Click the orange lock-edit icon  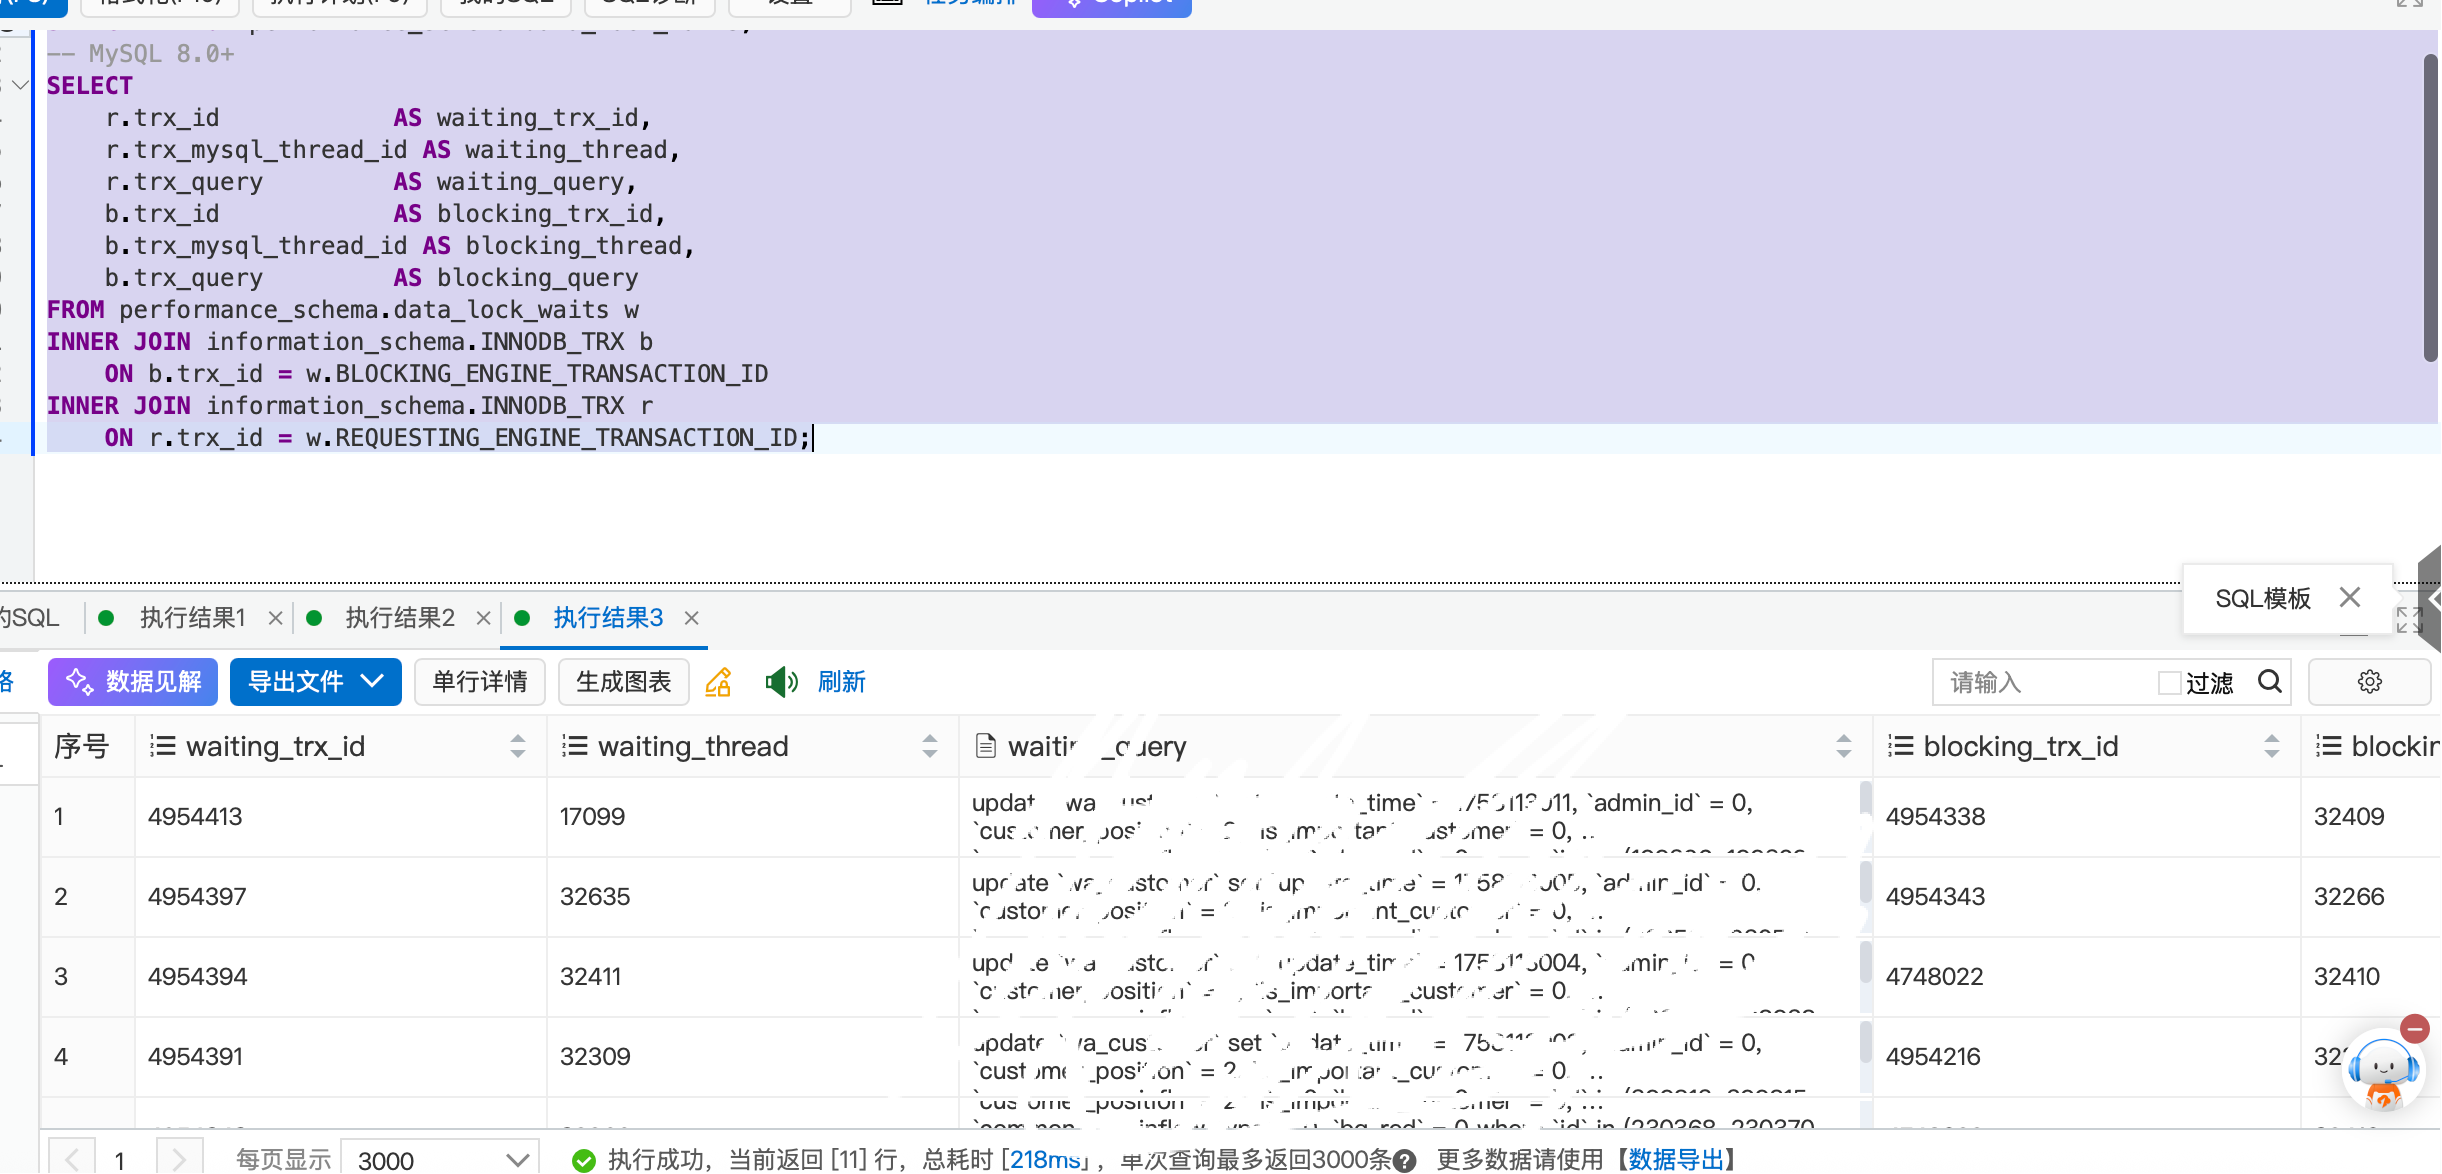pos(718,682)
